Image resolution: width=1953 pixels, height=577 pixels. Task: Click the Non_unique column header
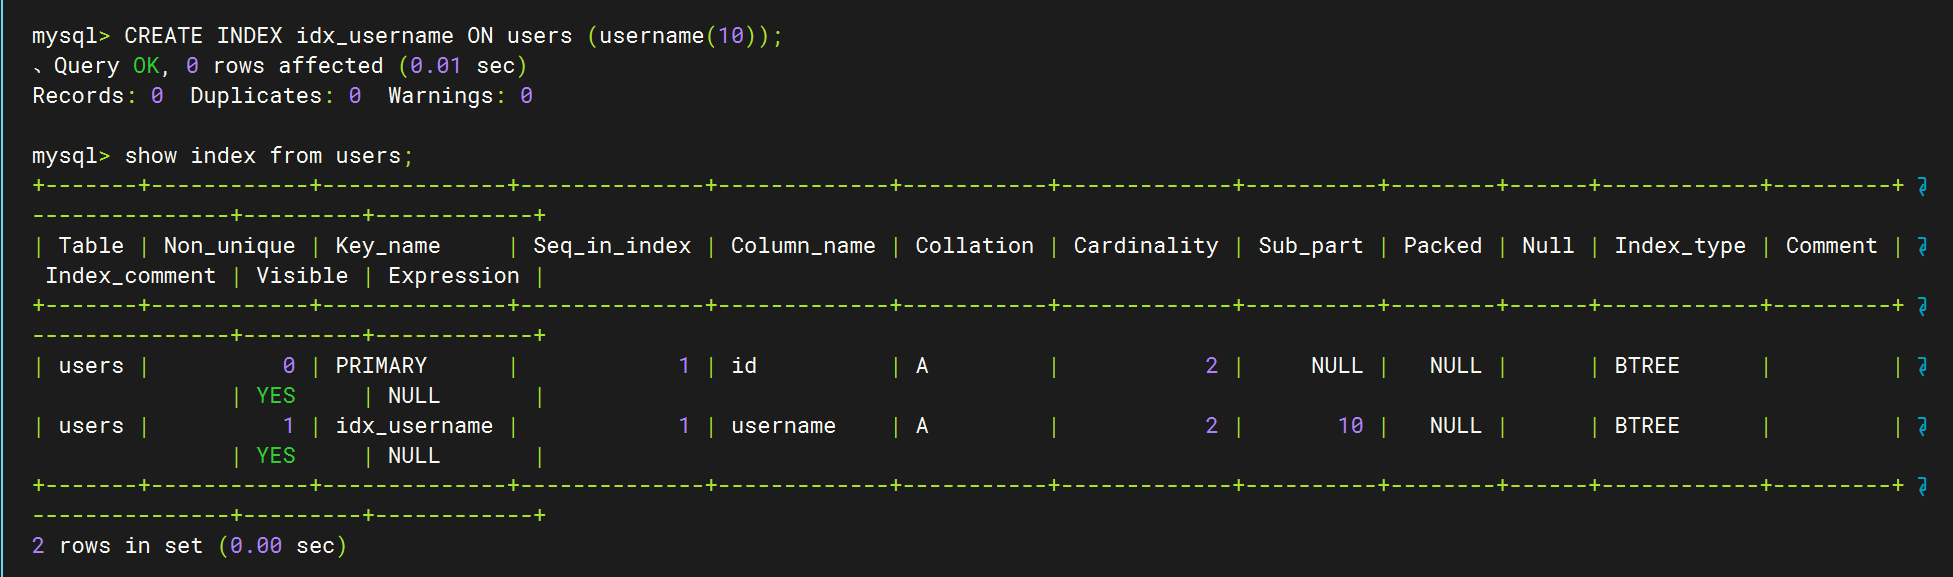click(230, 246)
